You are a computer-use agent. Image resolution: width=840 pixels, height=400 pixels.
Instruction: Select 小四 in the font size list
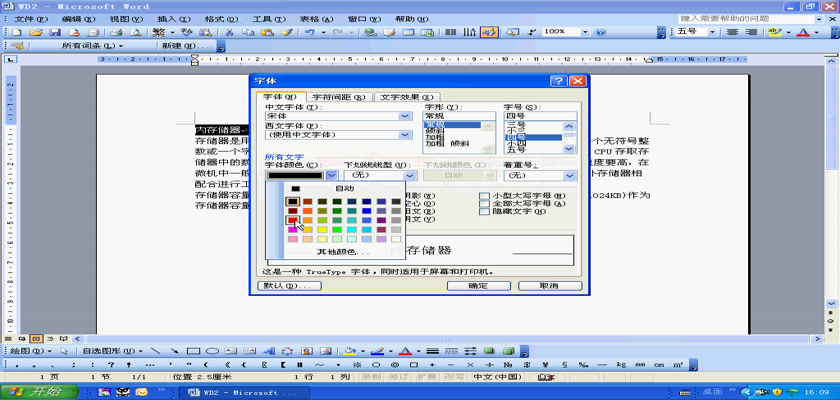coord(516,144)
